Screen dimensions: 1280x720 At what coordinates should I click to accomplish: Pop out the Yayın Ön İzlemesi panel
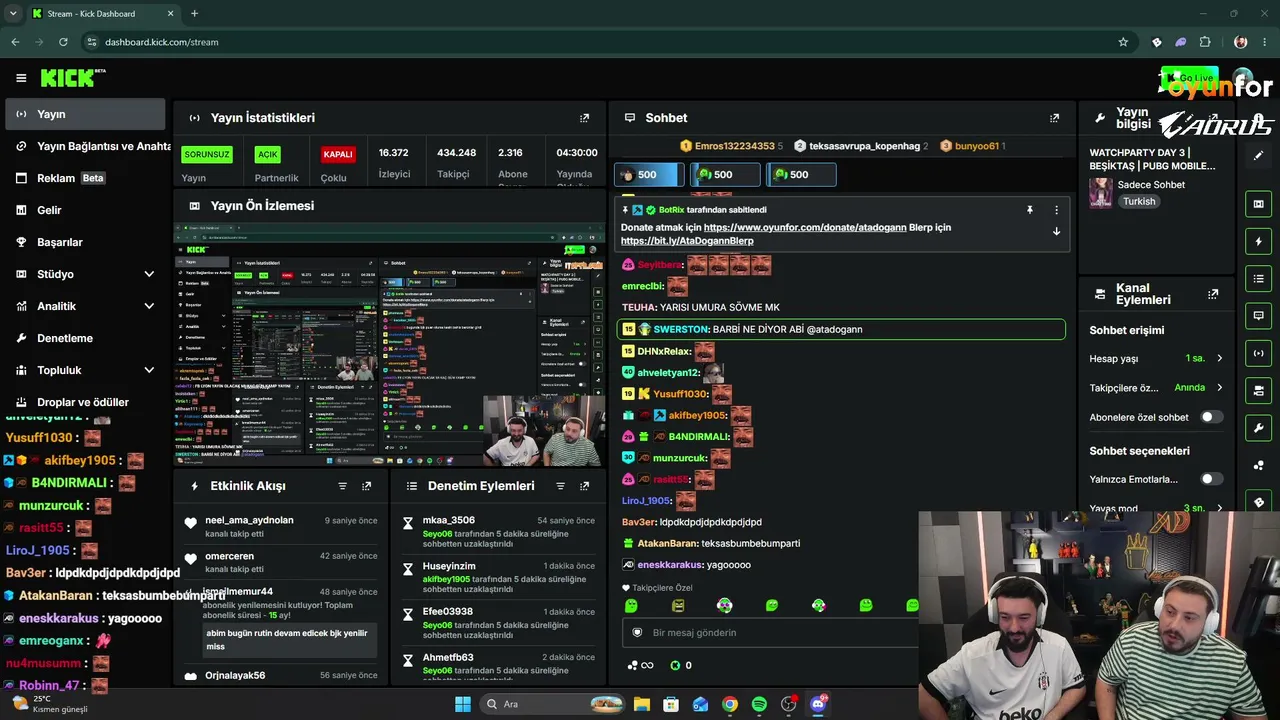(x=585, y=206)
